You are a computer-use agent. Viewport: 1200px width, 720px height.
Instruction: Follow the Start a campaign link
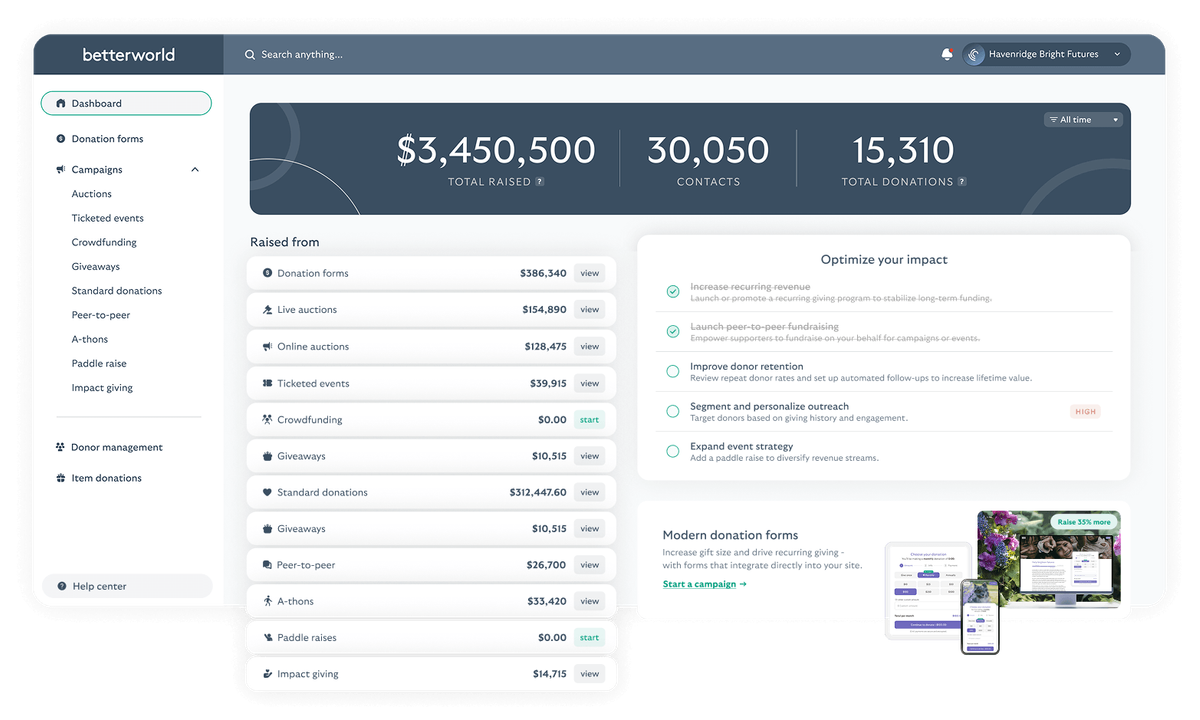click(704, 584)
